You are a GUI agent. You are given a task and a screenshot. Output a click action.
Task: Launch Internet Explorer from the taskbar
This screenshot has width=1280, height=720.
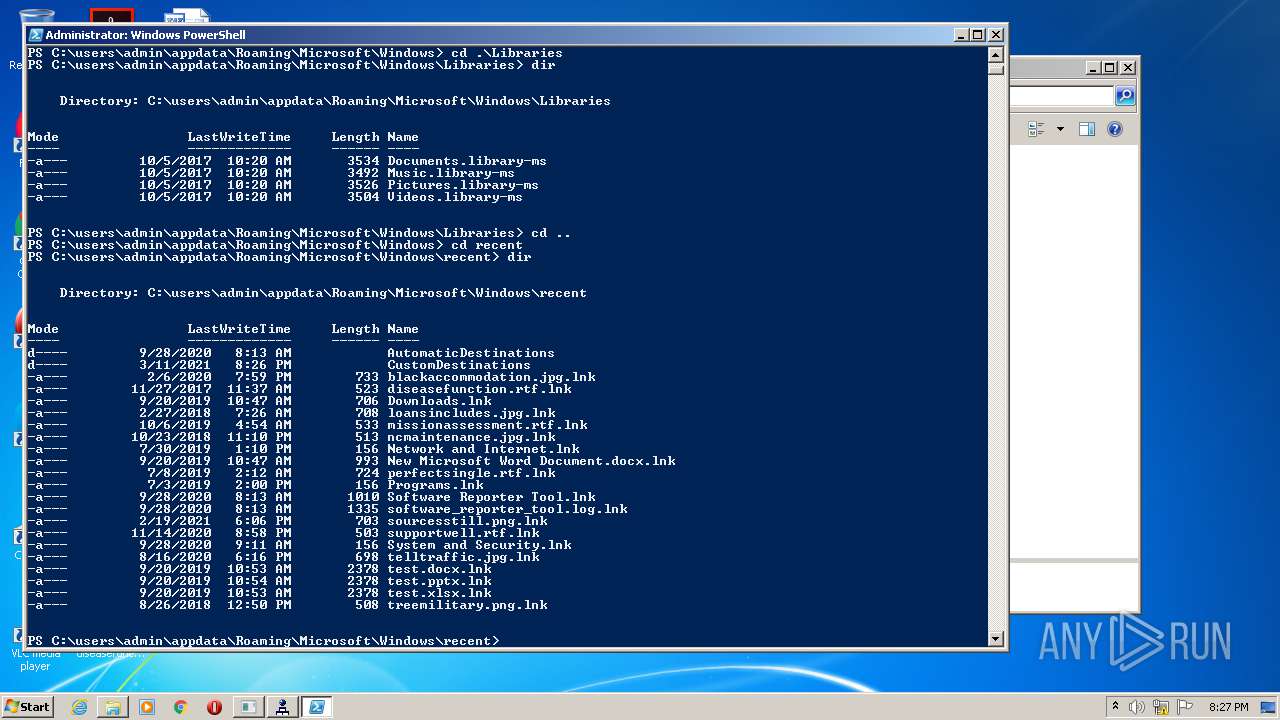click(x=79, y=707)
